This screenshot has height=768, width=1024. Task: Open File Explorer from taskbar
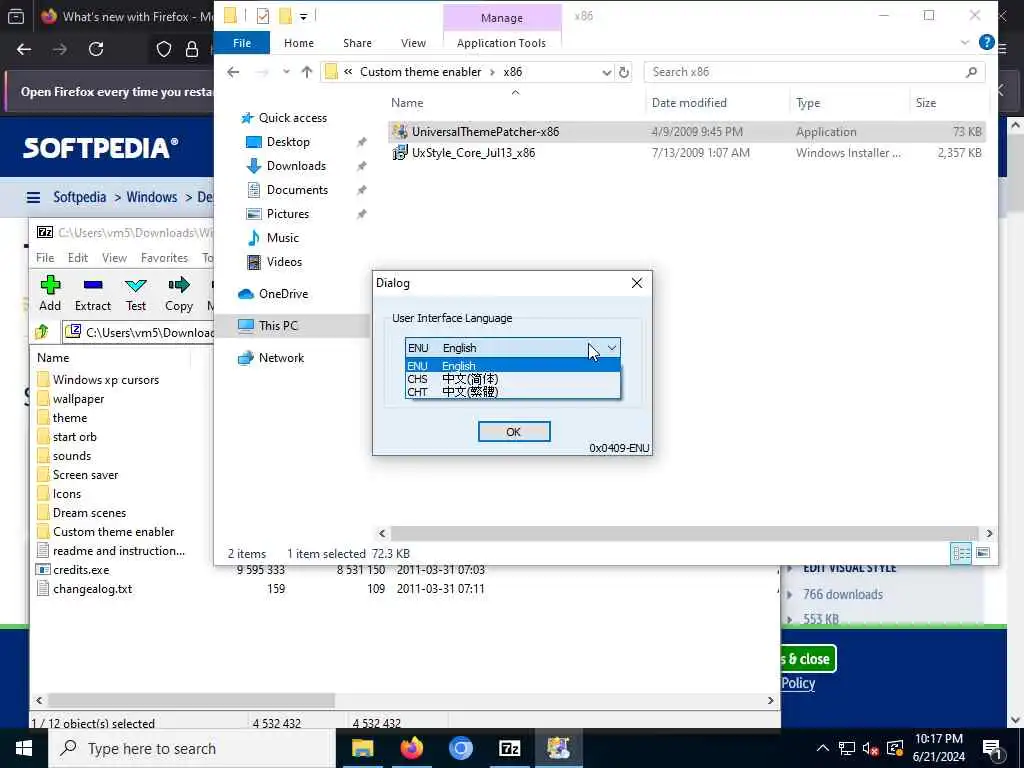click(362, 748)
